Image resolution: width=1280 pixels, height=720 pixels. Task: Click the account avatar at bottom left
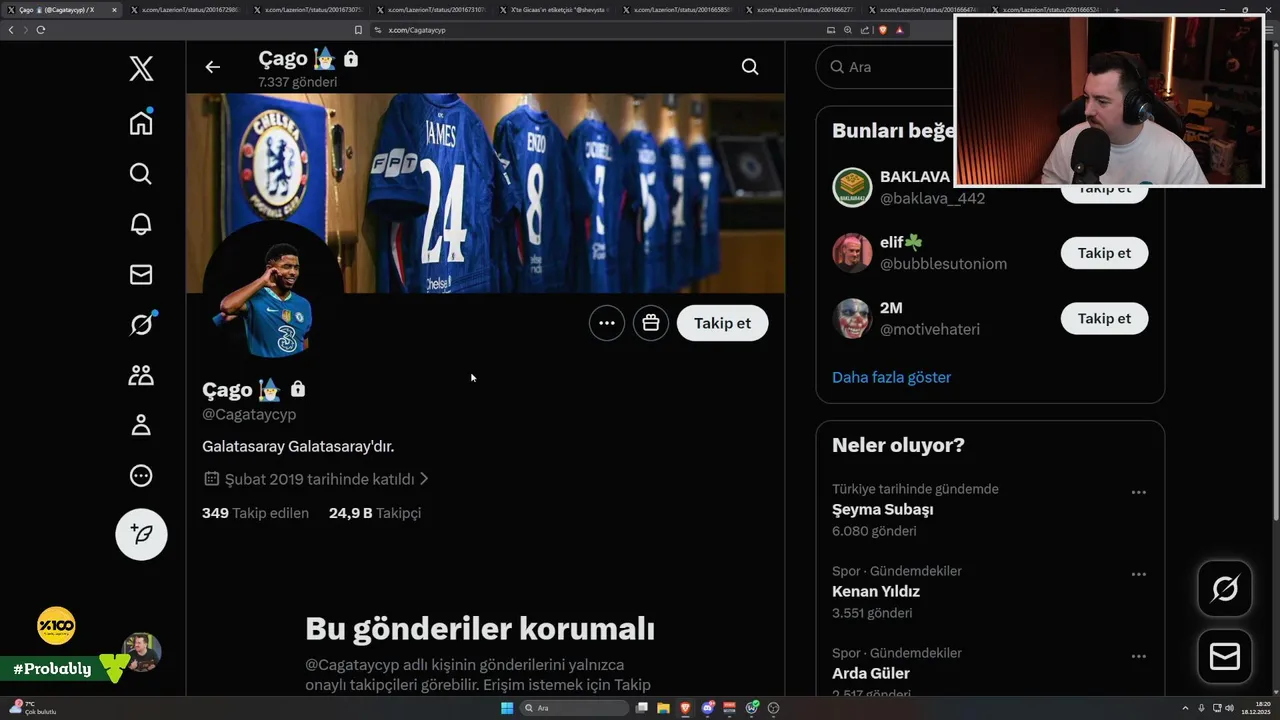coord(142,651)
